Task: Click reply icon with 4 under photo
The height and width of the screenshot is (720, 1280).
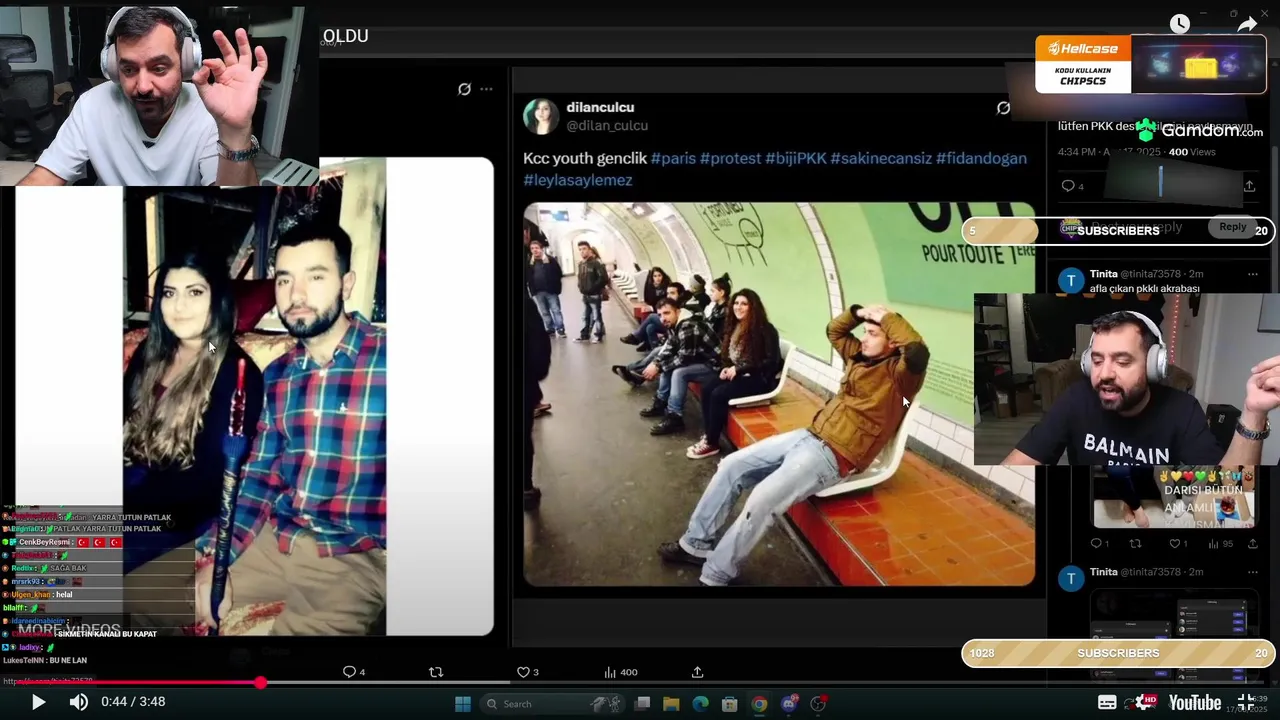Action: point(354,672)
